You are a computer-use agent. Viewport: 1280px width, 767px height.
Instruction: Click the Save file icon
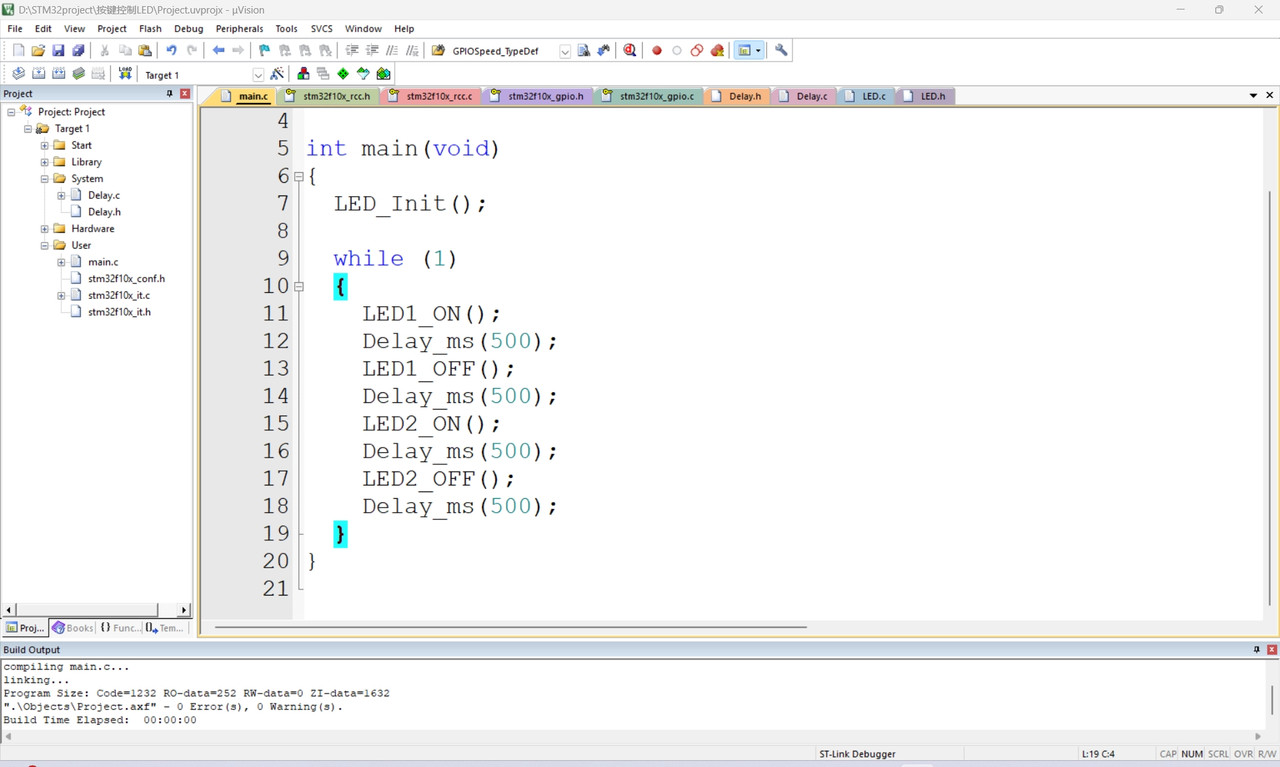point(58,50)
